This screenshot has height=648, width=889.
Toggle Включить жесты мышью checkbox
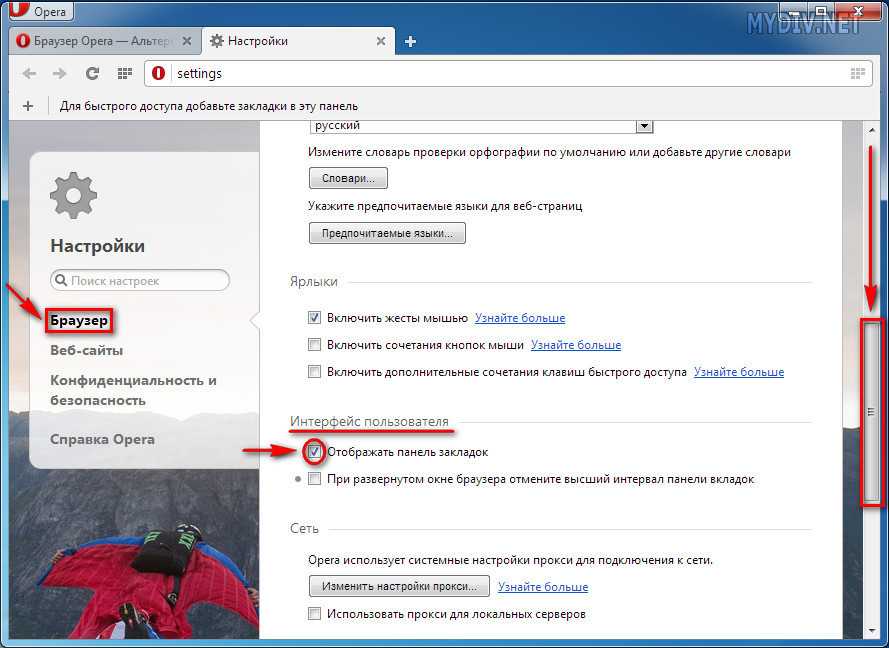point(314,317)
